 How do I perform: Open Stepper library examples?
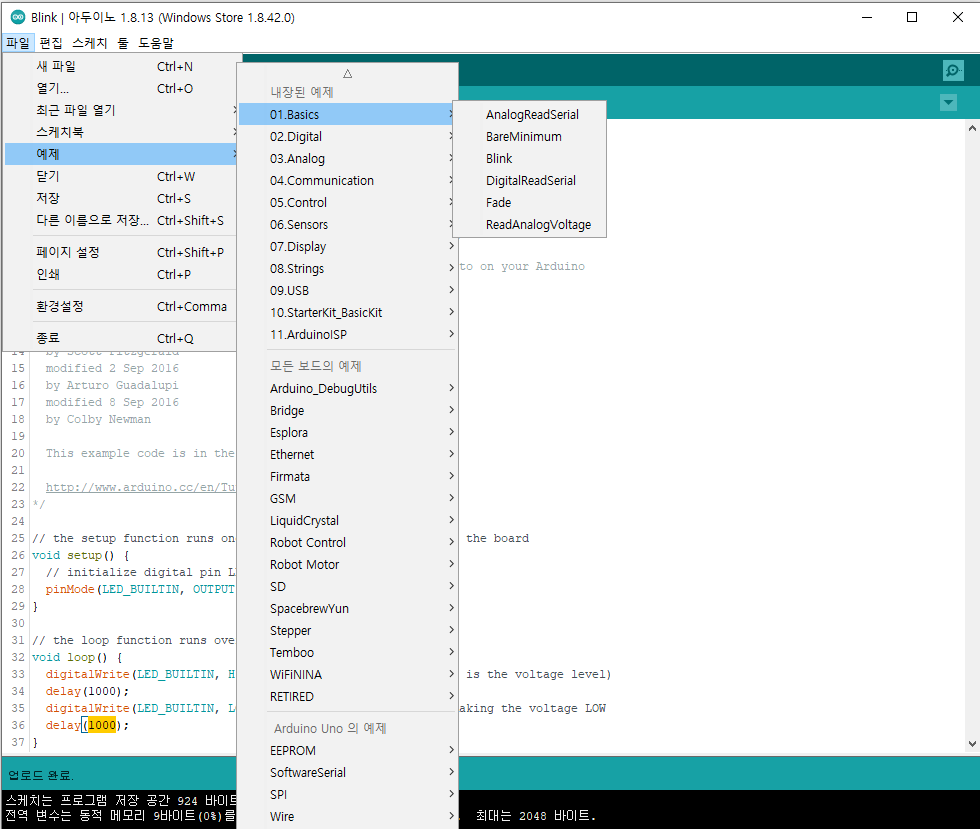pyautogui.click(x=348, y=630)
